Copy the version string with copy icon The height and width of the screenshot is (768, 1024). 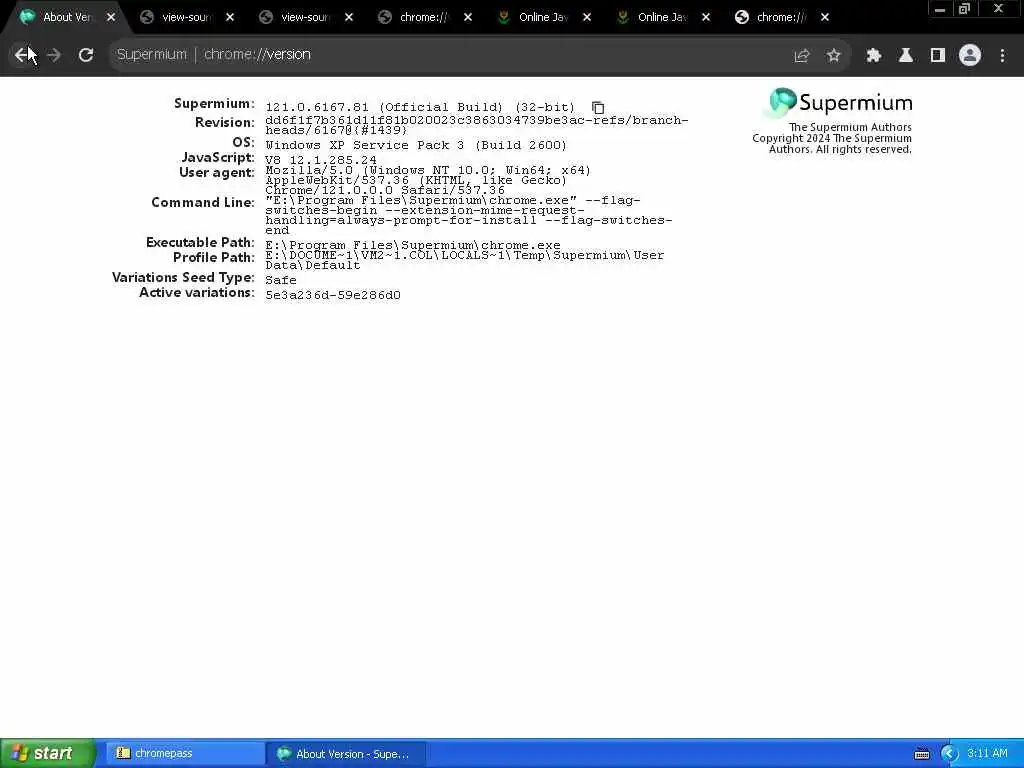[x=598, y=107]
